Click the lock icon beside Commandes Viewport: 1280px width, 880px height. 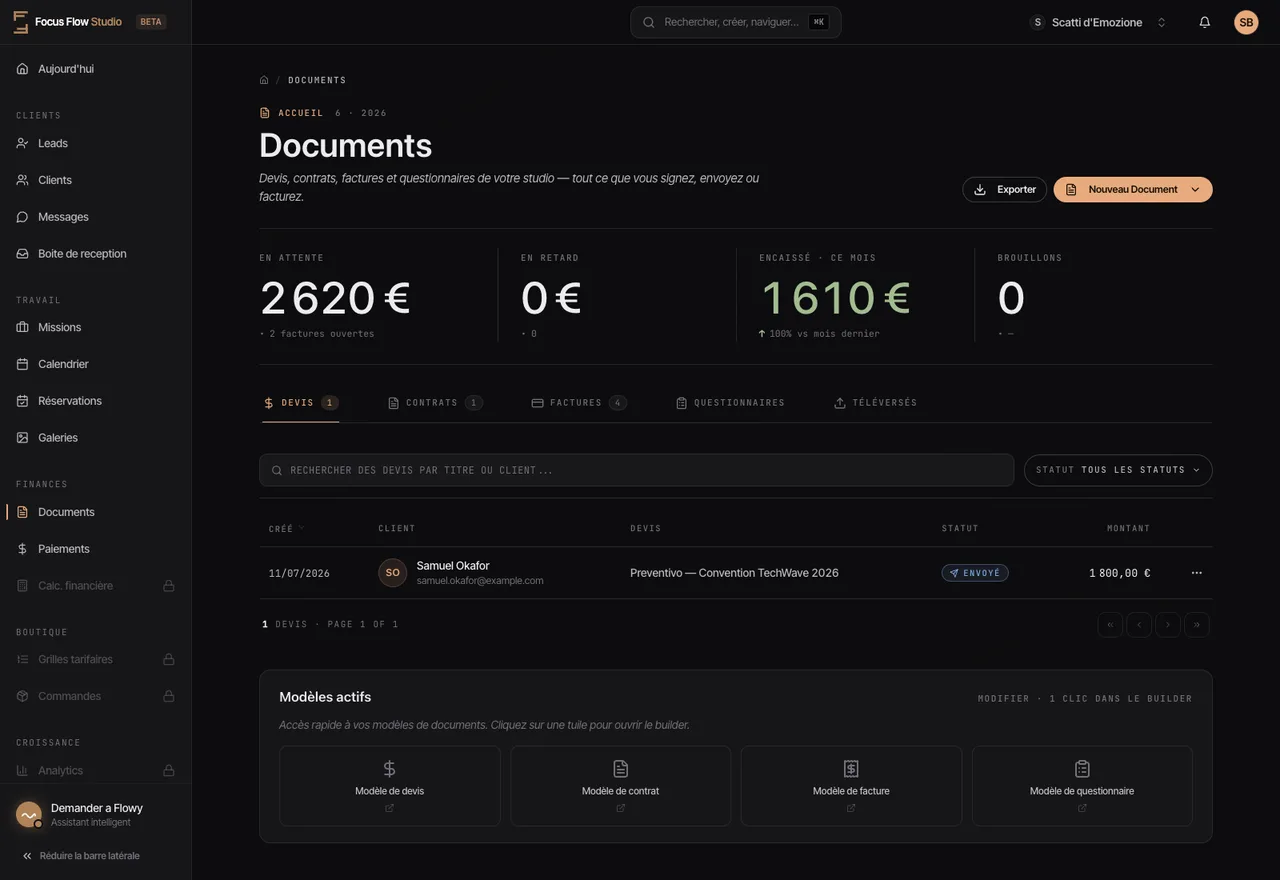pyautogui.click(x=169, y=696)
